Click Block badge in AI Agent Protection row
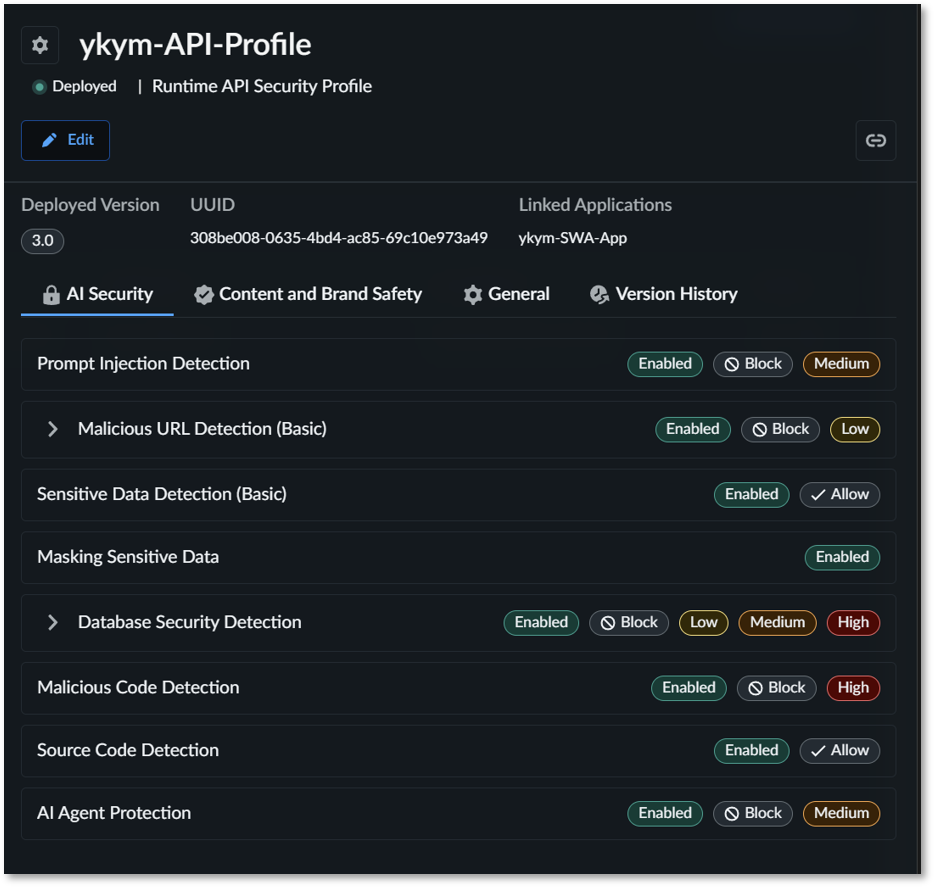The width and height of the screenshot is (934, 887). 753,813
